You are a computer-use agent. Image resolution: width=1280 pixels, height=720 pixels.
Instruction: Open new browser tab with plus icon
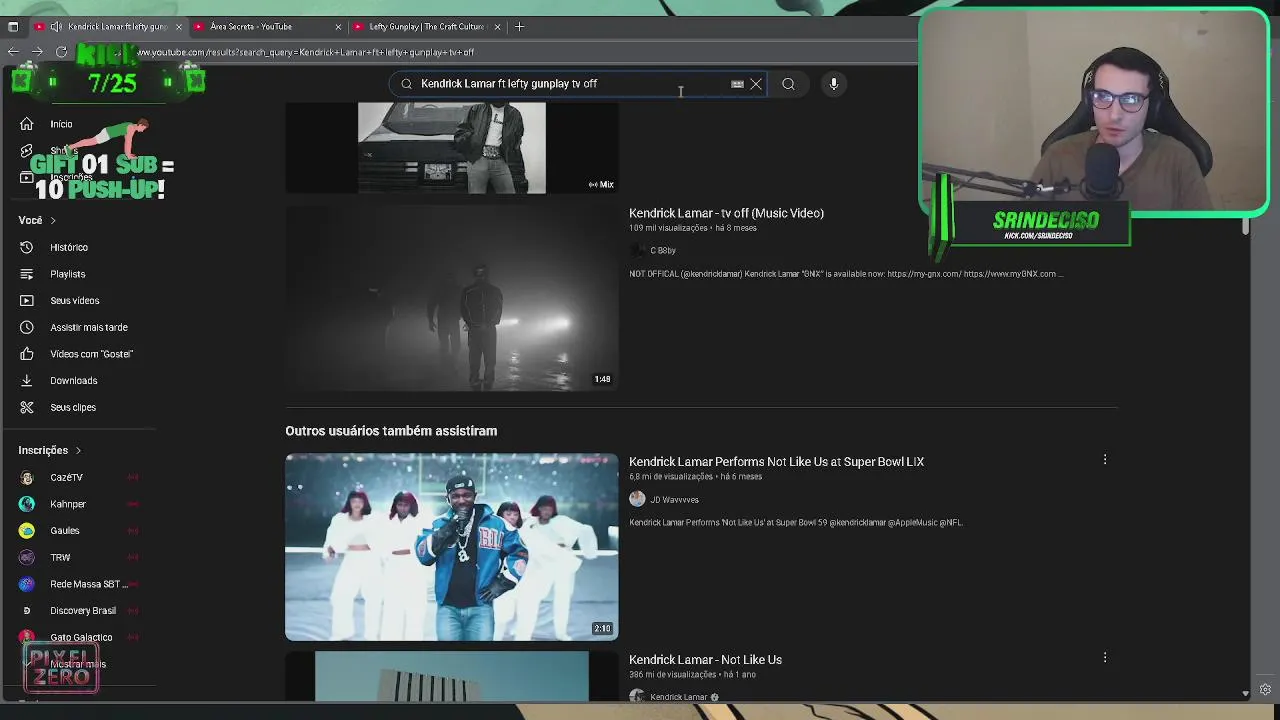coord(519,26)
